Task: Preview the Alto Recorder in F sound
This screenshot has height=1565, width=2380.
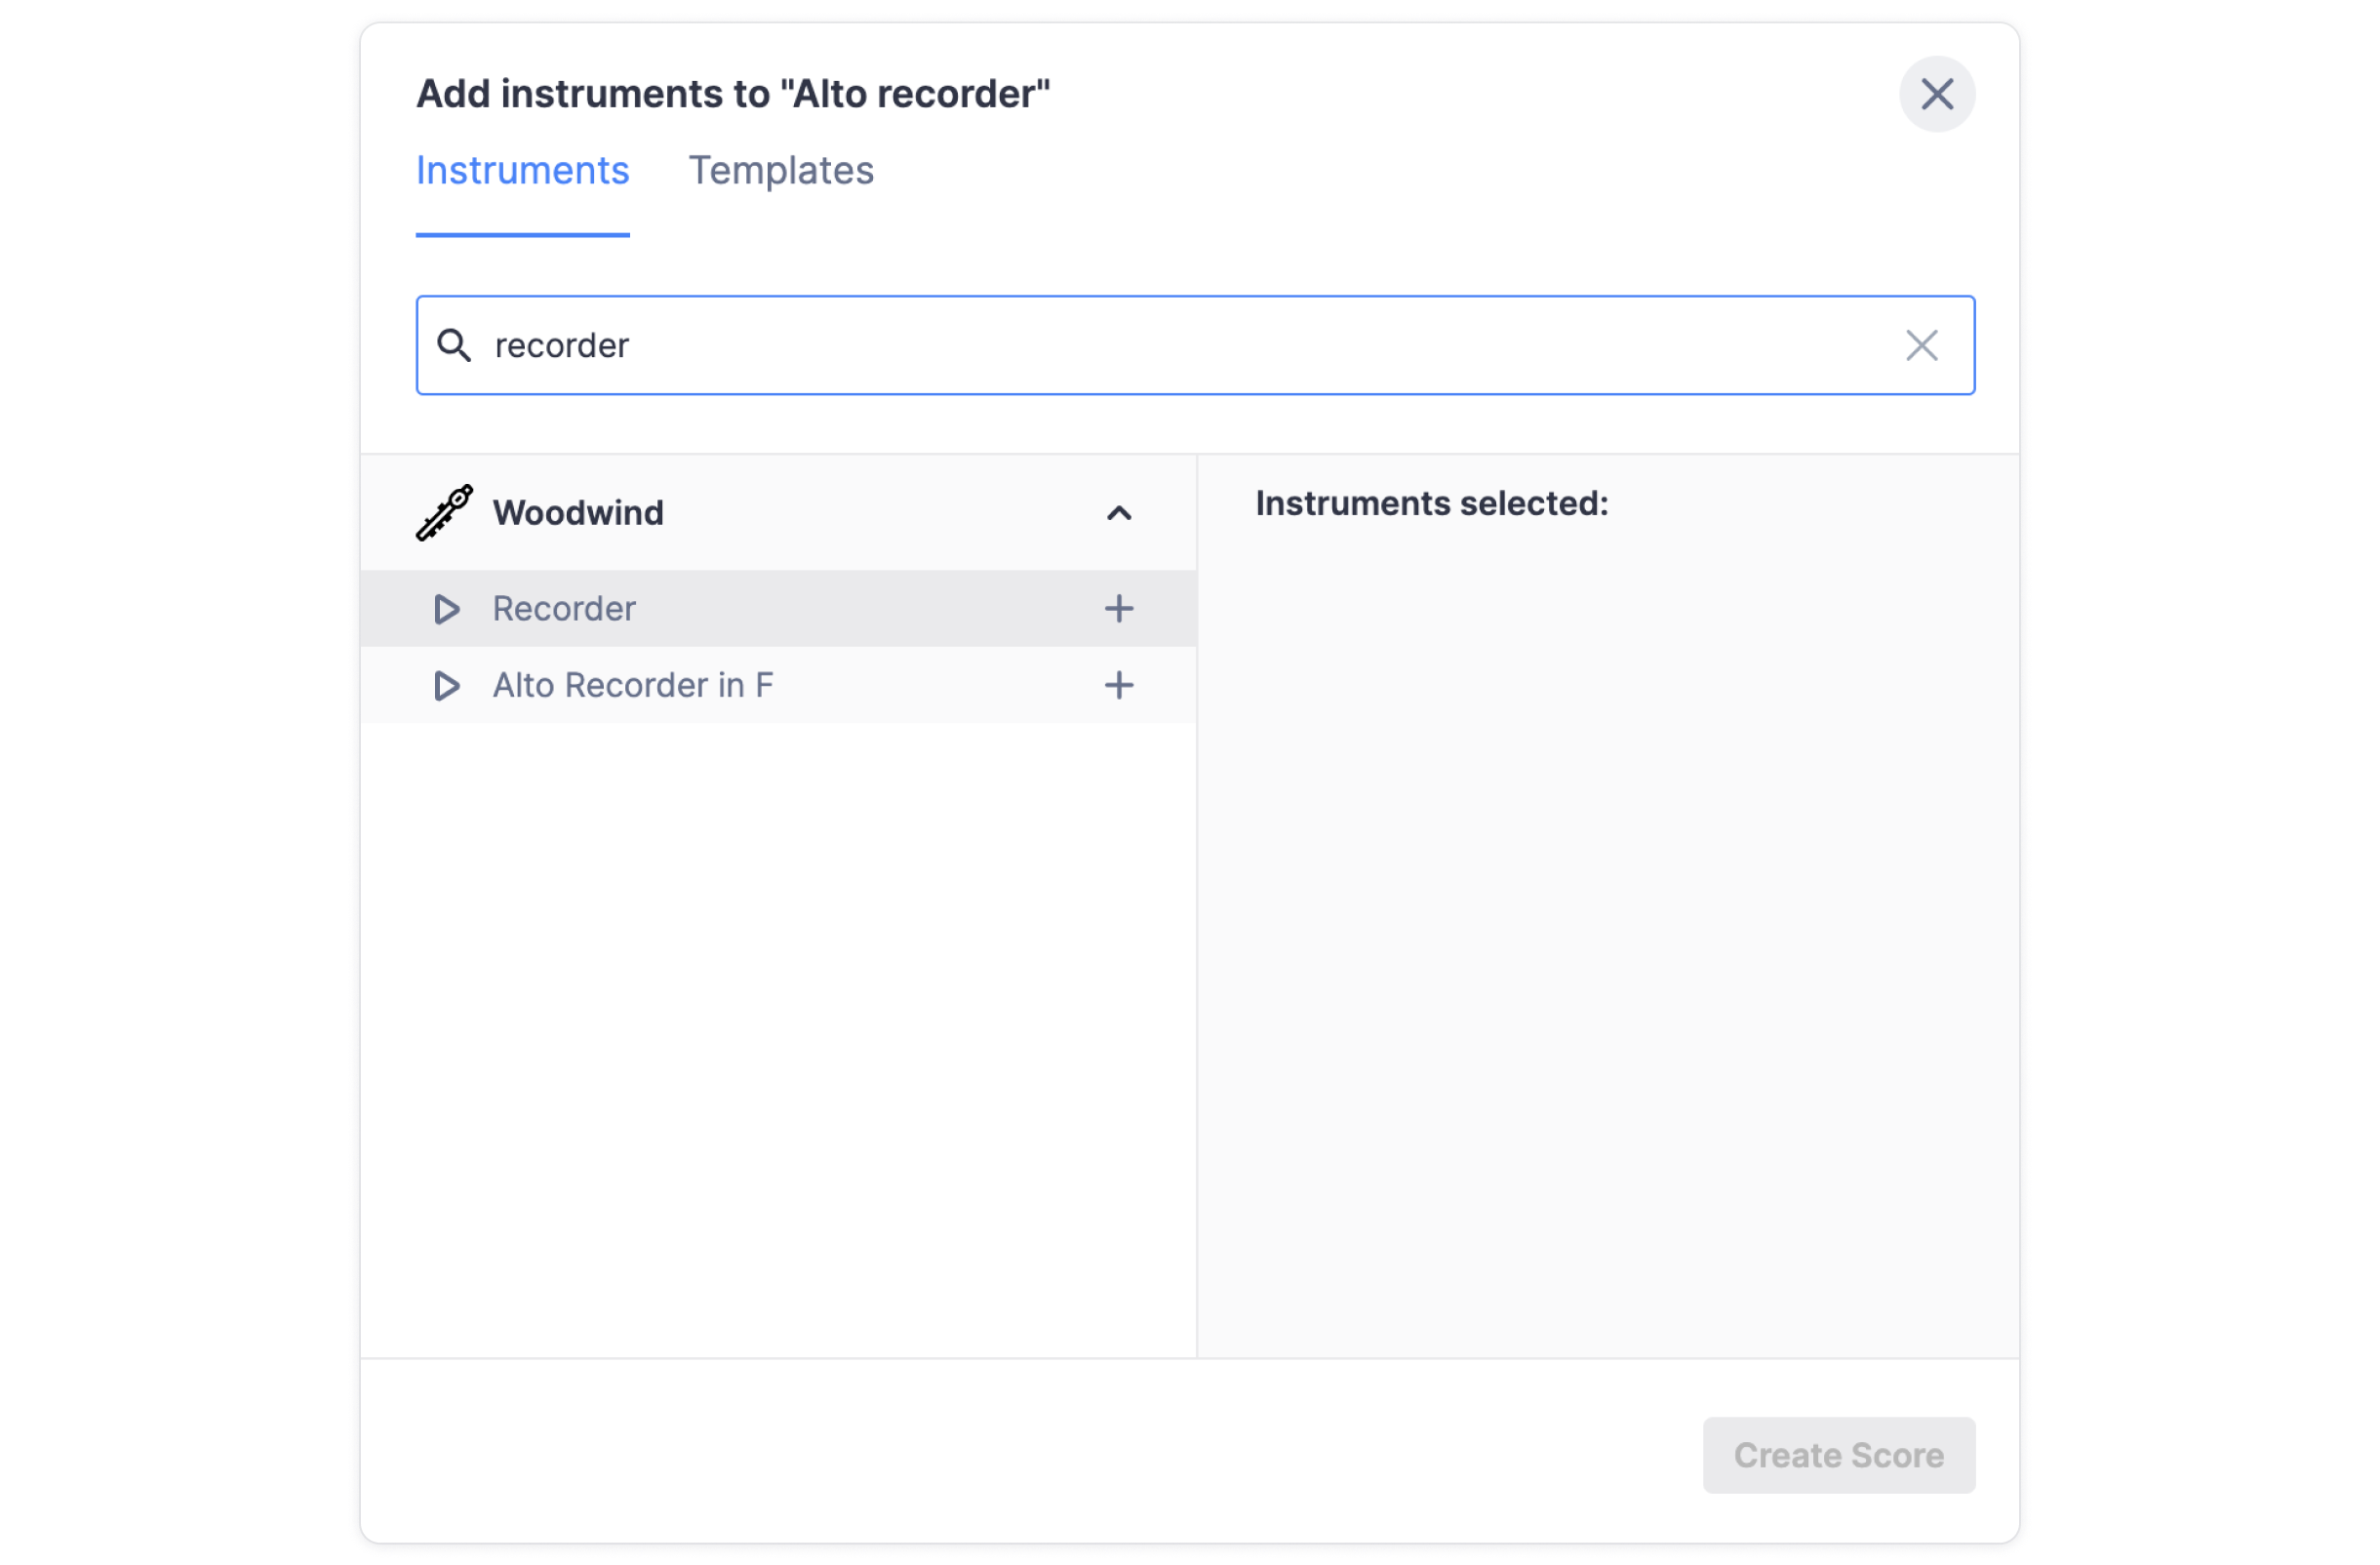Action: pos(446,685)
